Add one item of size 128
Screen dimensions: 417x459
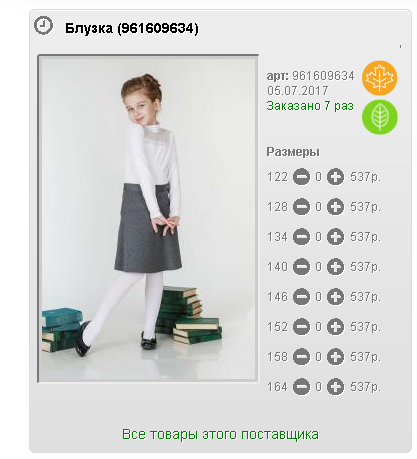pos(335,207)
